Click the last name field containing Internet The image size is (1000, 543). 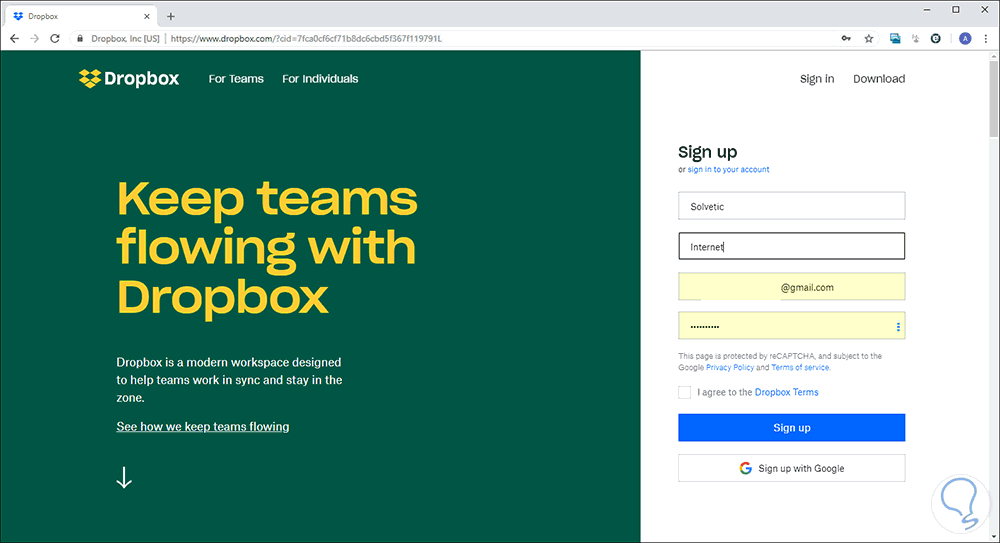click(x=791, y=246)
